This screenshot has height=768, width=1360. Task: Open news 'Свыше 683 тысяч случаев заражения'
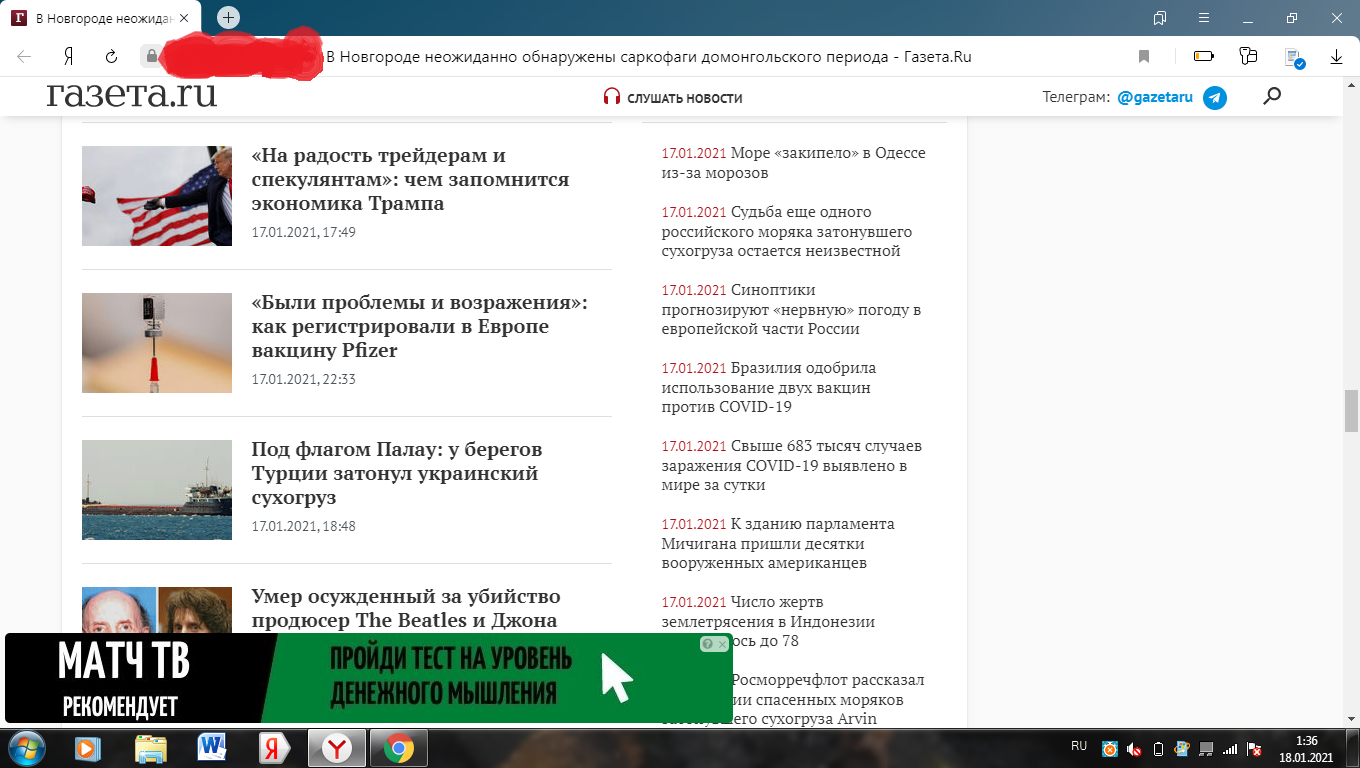pyautogui.click(x=792, y=465)
